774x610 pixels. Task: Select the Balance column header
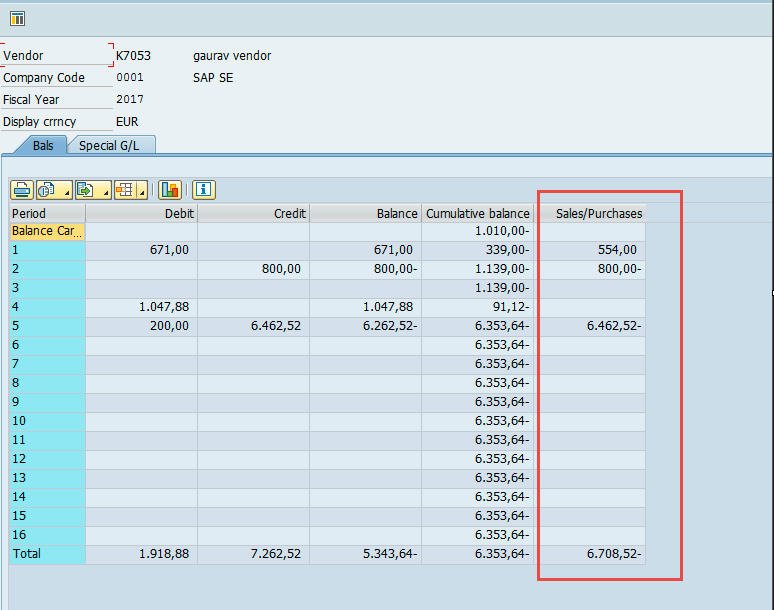pos(366,213)
